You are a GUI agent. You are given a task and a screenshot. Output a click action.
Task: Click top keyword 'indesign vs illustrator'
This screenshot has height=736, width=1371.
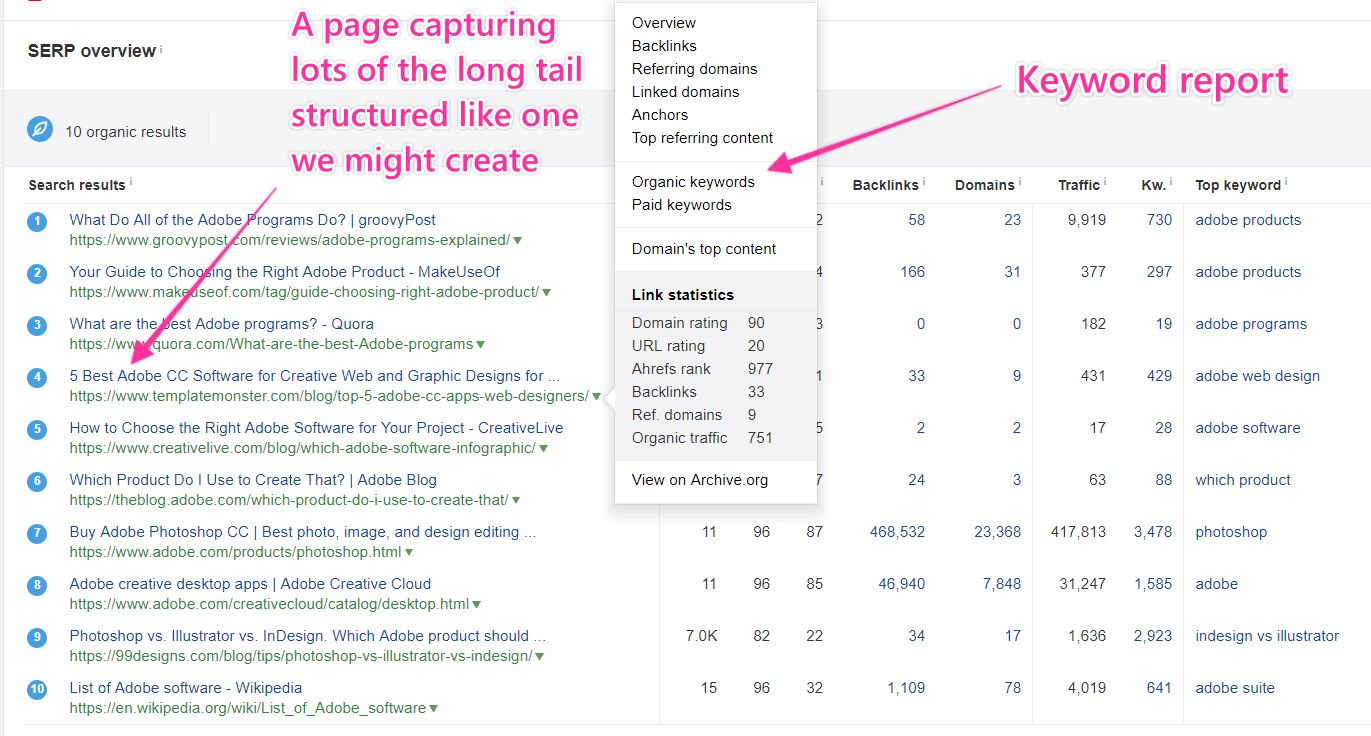click(x=1267, y=636)
